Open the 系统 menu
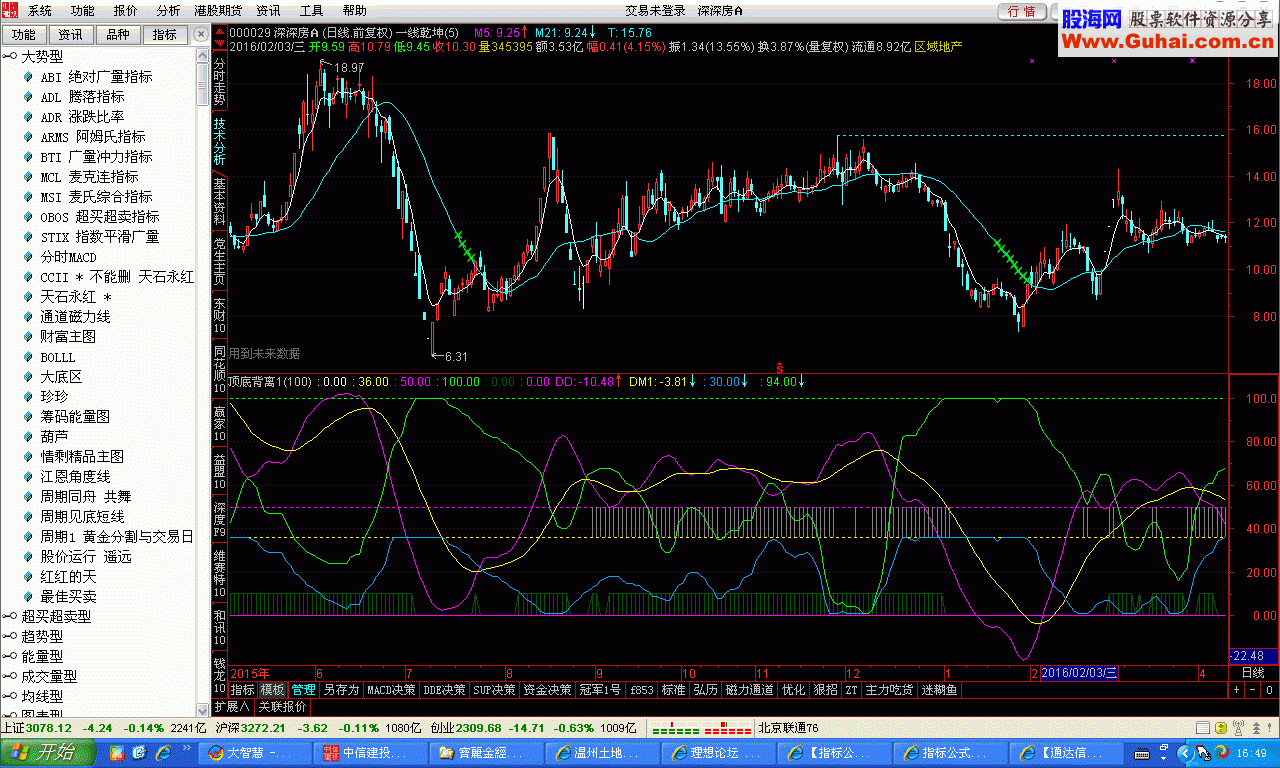 click(40, 11)
